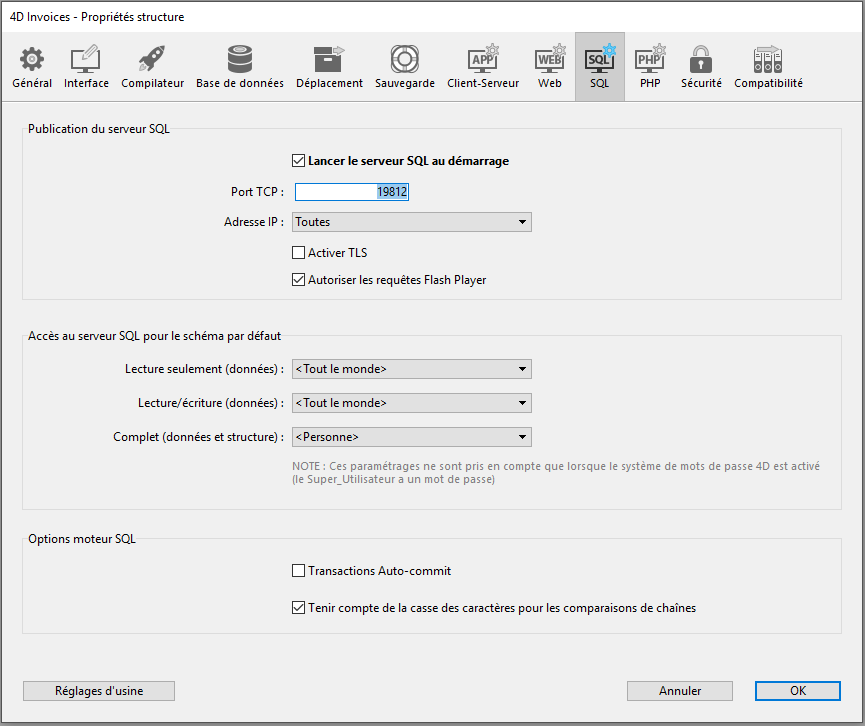This screenshot has width=865, height=726.
Task: Switch to the PHP settings tab
Action: point(650,60)
